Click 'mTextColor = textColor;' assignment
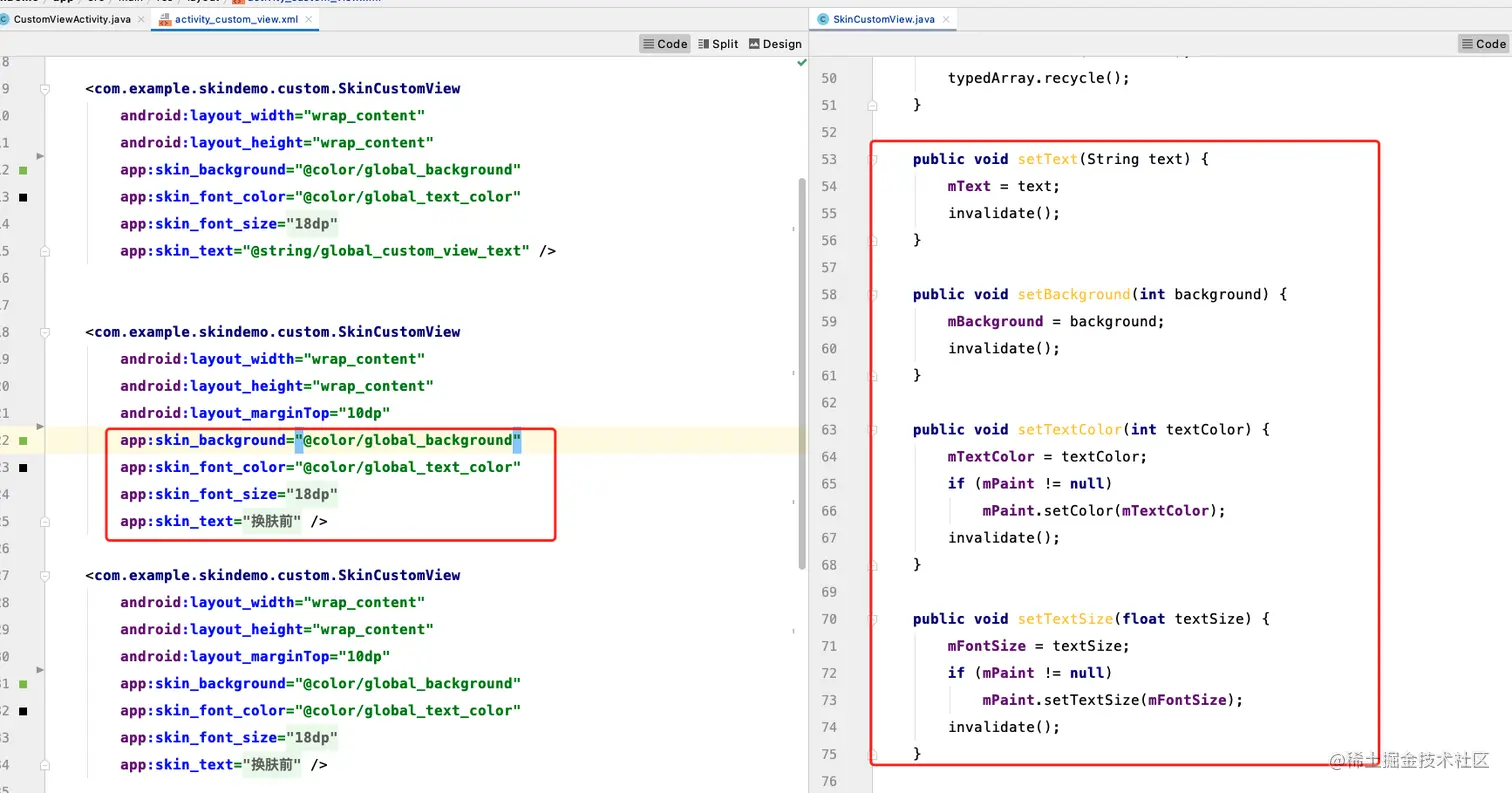 tap(1048, 456)
